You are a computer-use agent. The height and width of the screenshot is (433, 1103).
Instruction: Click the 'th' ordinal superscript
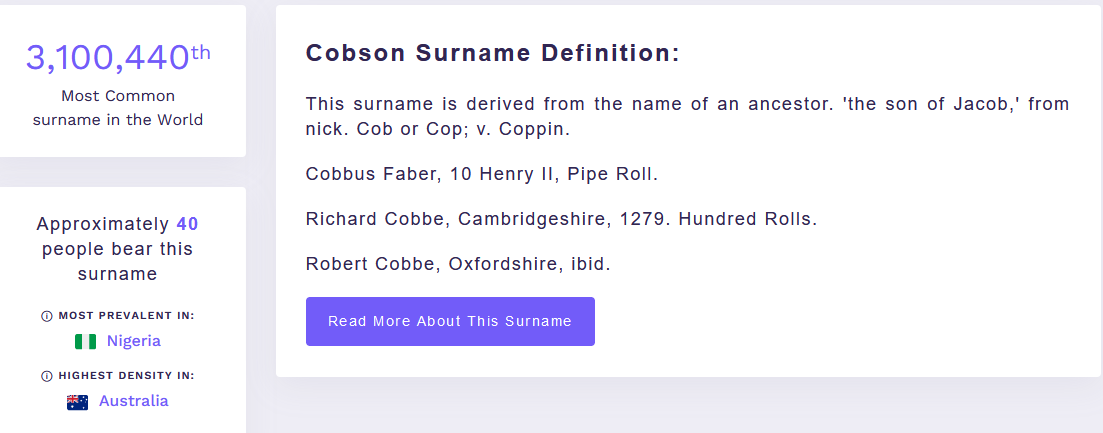click(x=201, y=52)
